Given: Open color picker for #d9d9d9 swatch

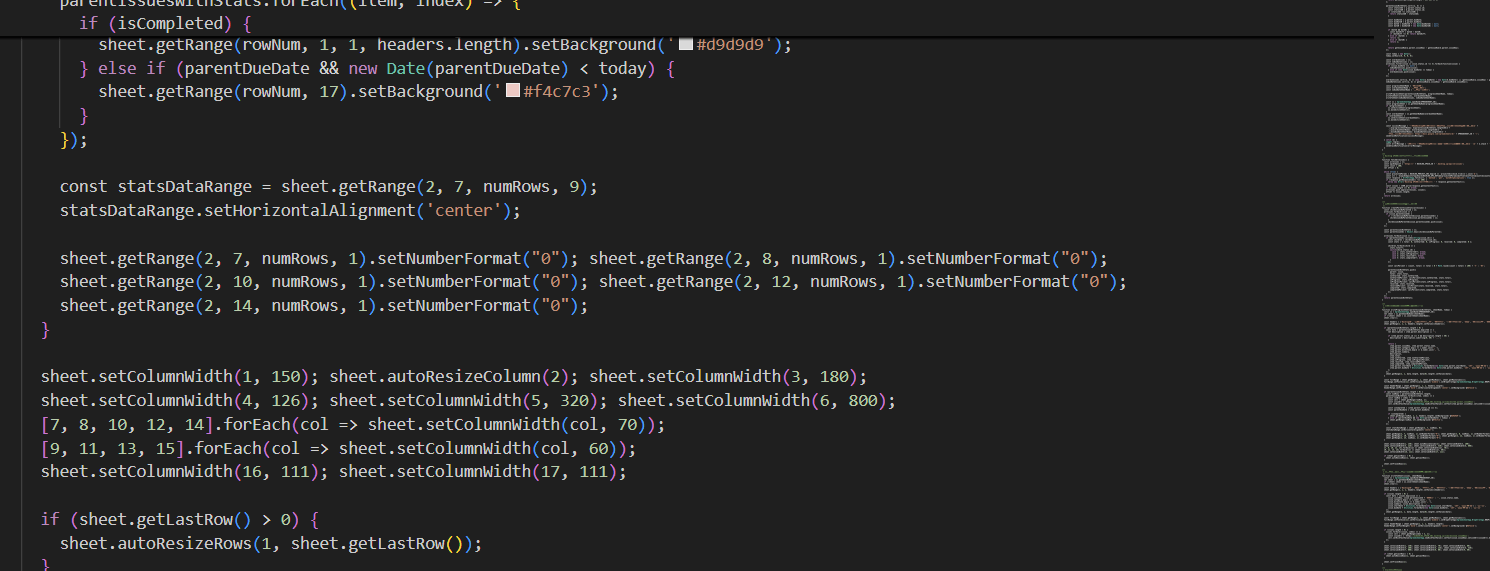Looking at the screenshot, I should pyautogui.click(x=686, y=45).
